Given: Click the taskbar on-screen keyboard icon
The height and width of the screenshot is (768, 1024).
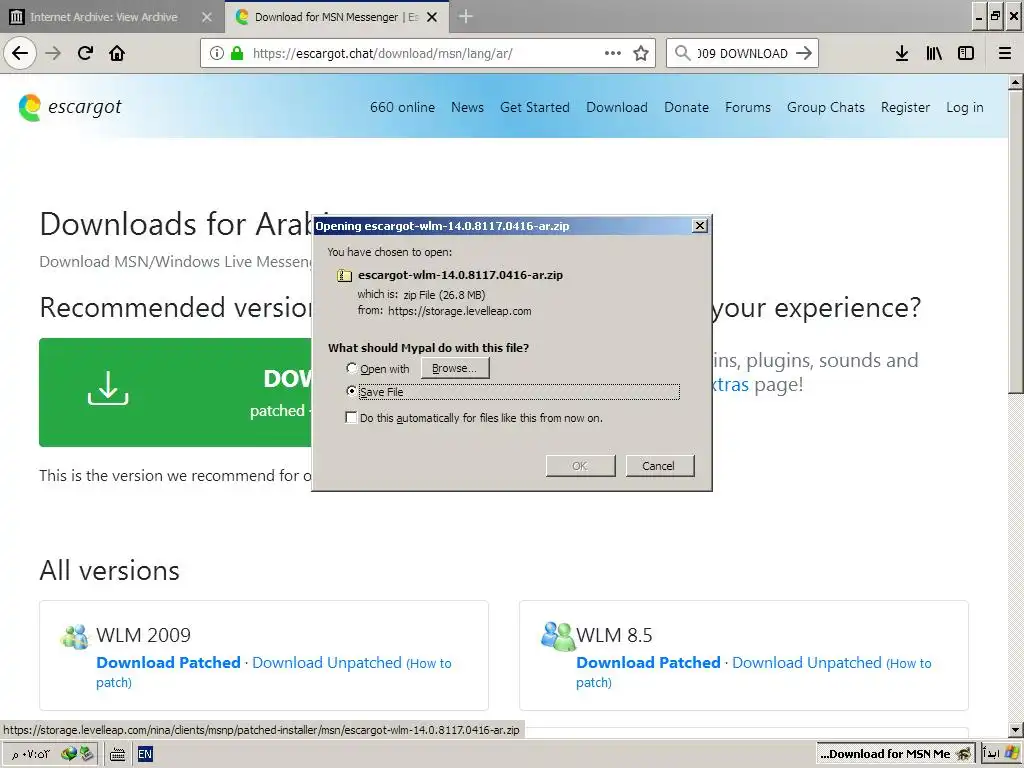Looking at the screenshot, I should [117, 754].
